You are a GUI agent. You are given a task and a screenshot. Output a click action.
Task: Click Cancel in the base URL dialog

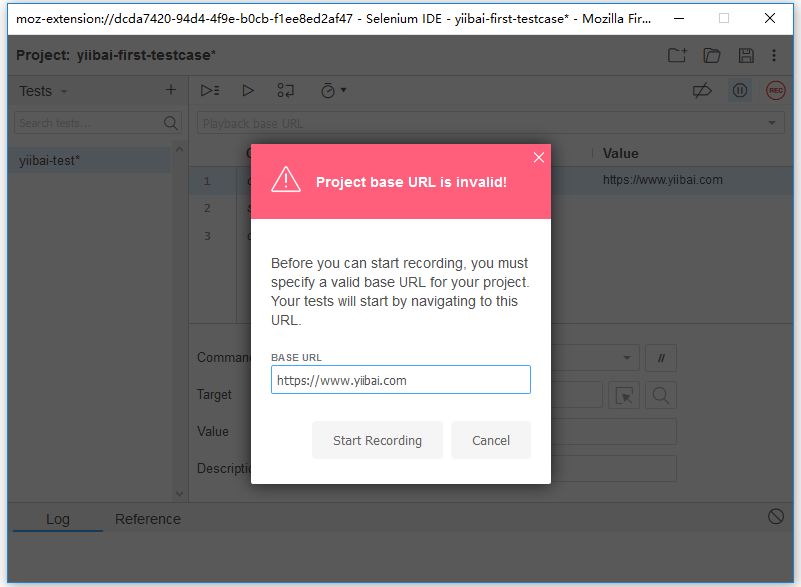click(491, 440)
